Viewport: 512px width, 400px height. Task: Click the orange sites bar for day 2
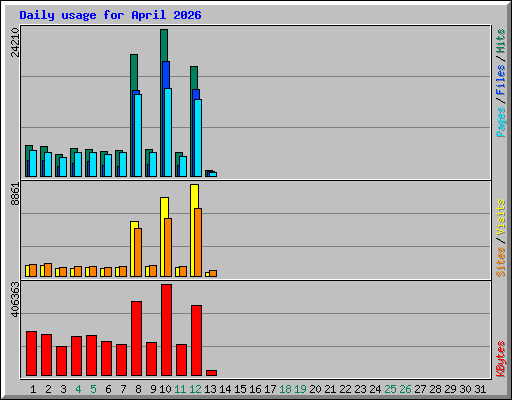pos(48,270)
